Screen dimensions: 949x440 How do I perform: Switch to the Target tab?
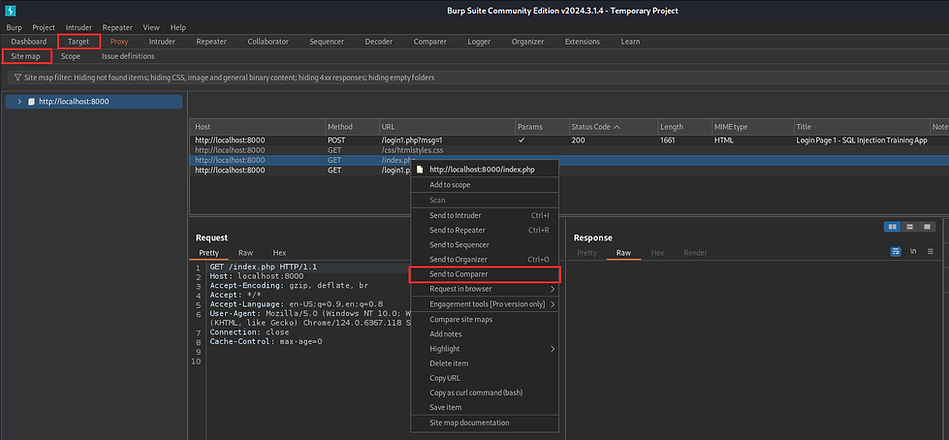[x=79, y=42]
